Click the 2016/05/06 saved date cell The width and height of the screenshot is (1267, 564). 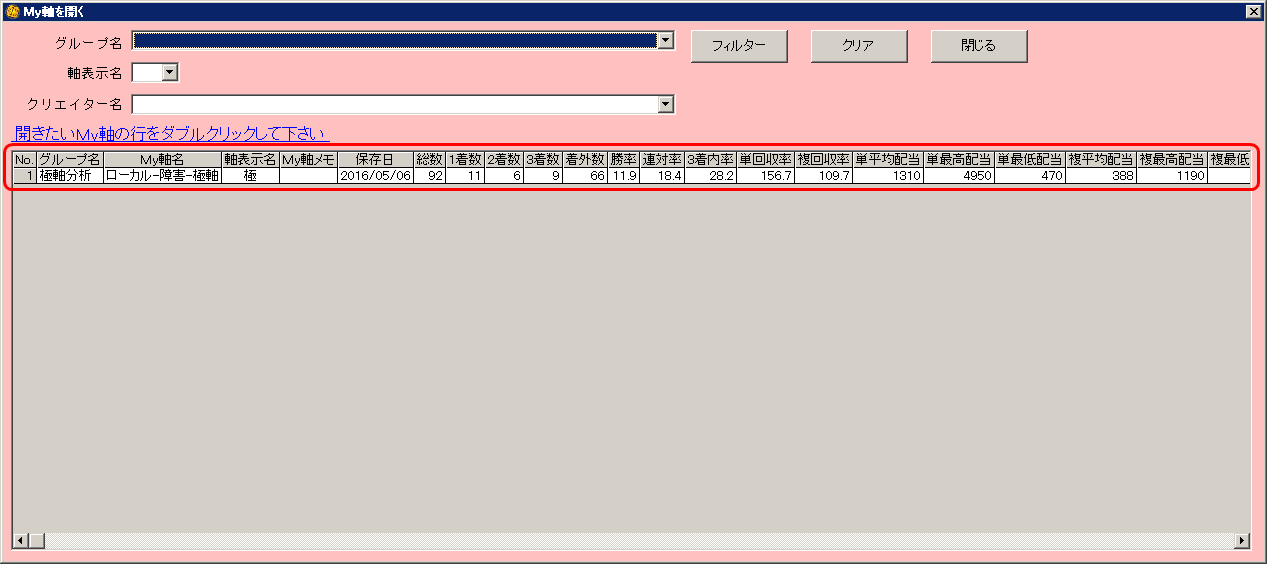(375, 175)
